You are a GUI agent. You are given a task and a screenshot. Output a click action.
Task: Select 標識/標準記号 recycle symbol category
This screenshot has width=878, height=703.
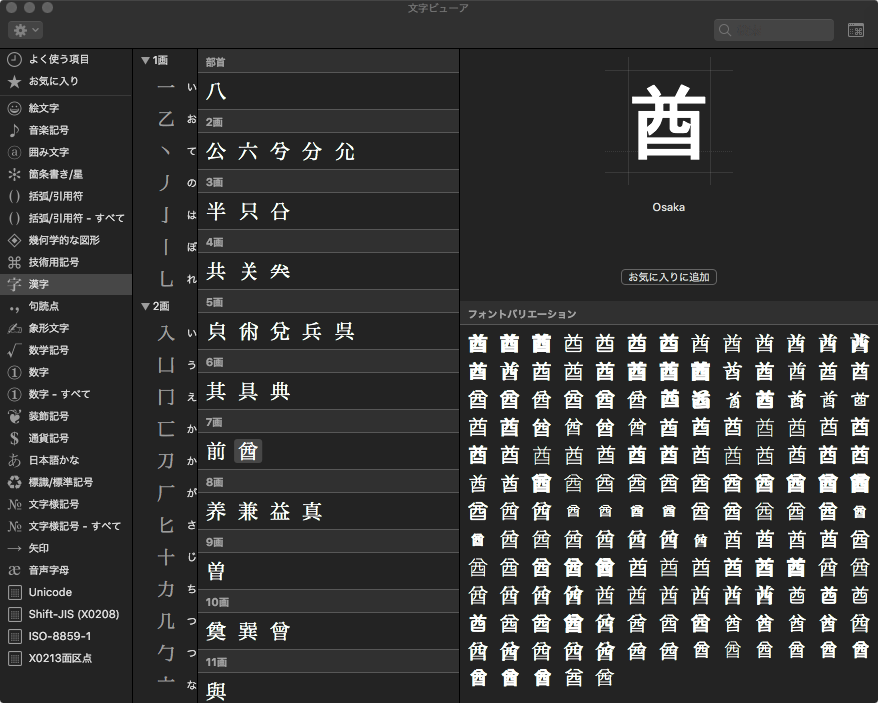point(15,482)
